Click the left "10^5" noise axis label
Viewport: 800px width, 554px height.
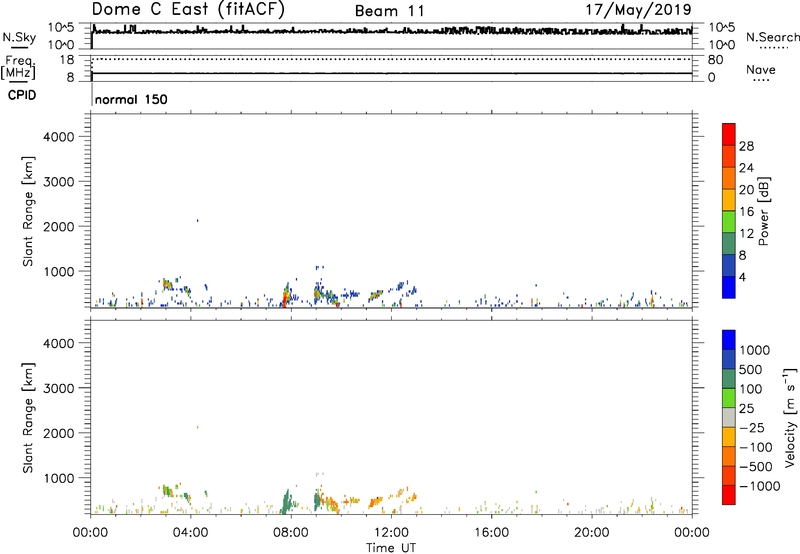61,27
